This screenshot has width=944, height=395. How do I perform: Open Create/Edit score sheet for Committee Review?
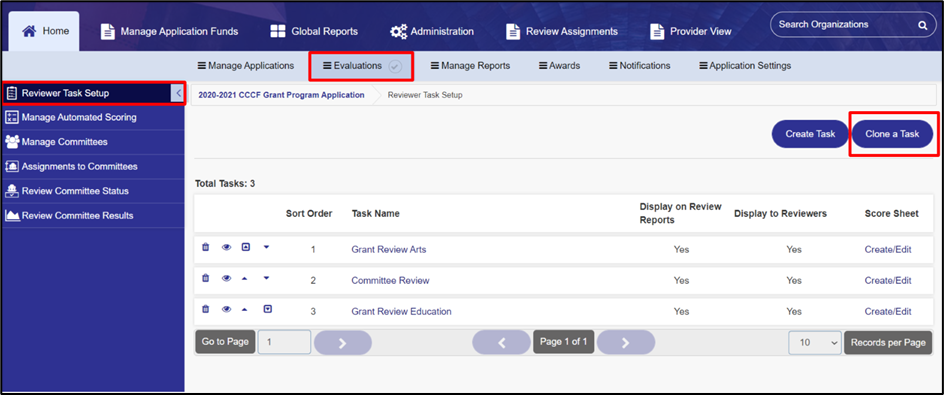point(888,281)
